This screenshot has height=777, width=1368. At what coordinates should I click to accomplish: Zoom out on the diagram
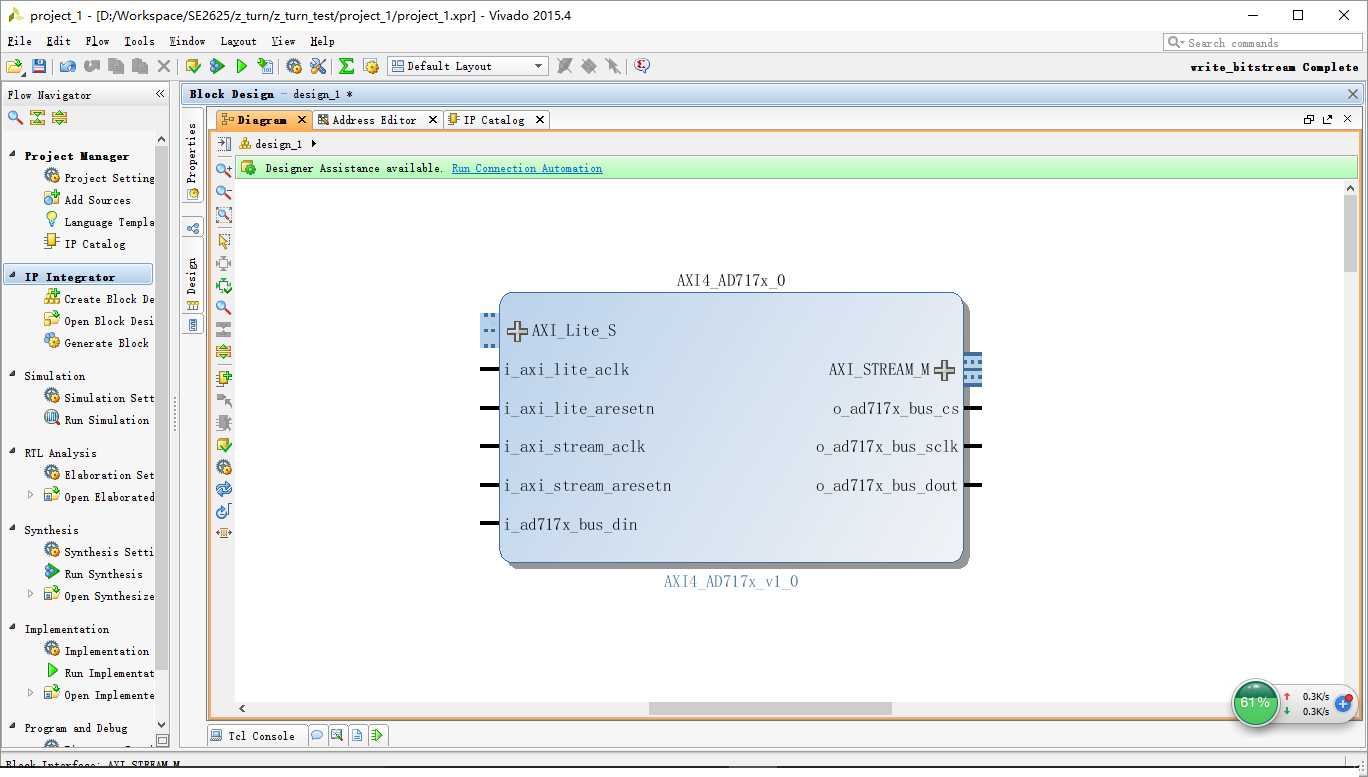pyautogui.click(x=224, y=192)
